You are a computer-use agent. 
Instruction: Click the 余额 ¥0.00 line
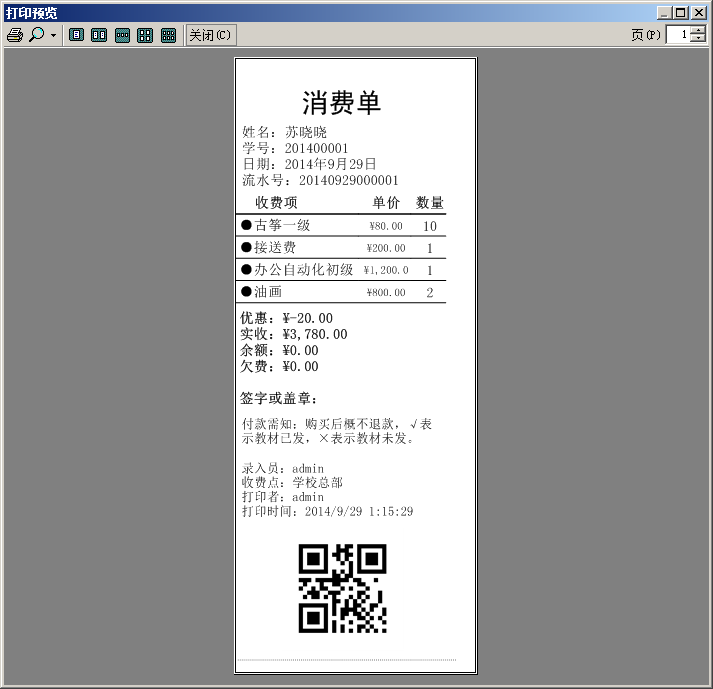click(279, 350)
